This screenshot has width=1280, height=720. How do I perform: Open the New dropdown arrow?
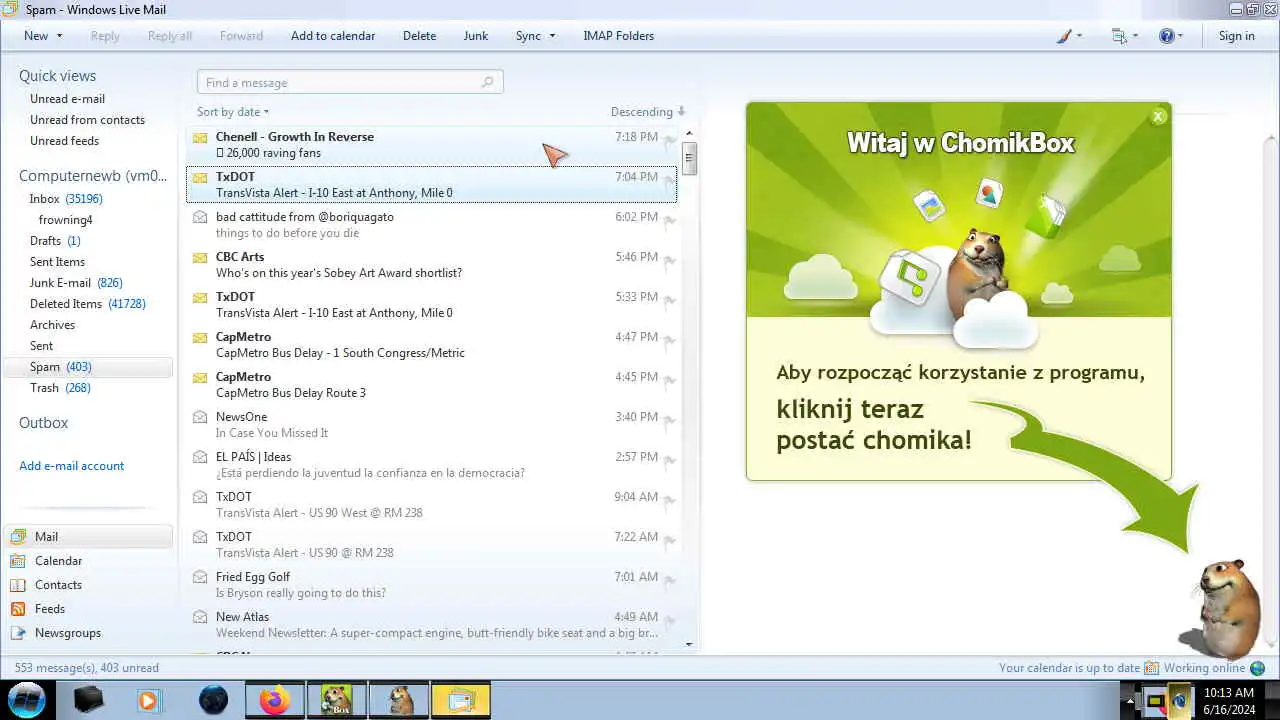coord(59,36)
